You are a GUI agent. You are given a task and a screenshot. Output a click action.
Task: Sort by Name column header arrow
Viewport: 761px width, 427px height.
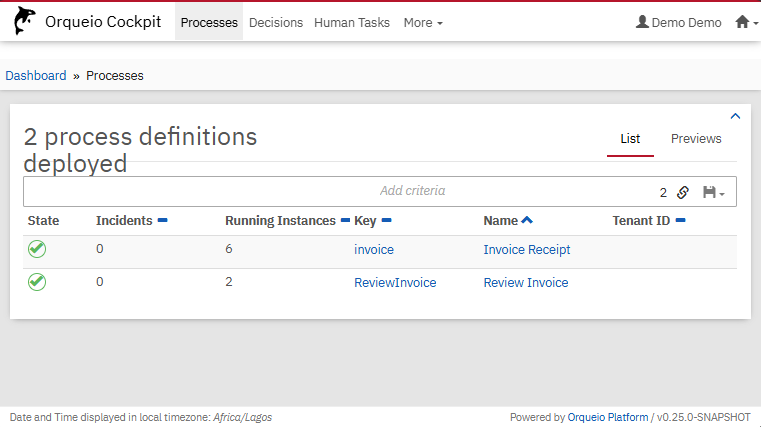click(x=527, y=220)
